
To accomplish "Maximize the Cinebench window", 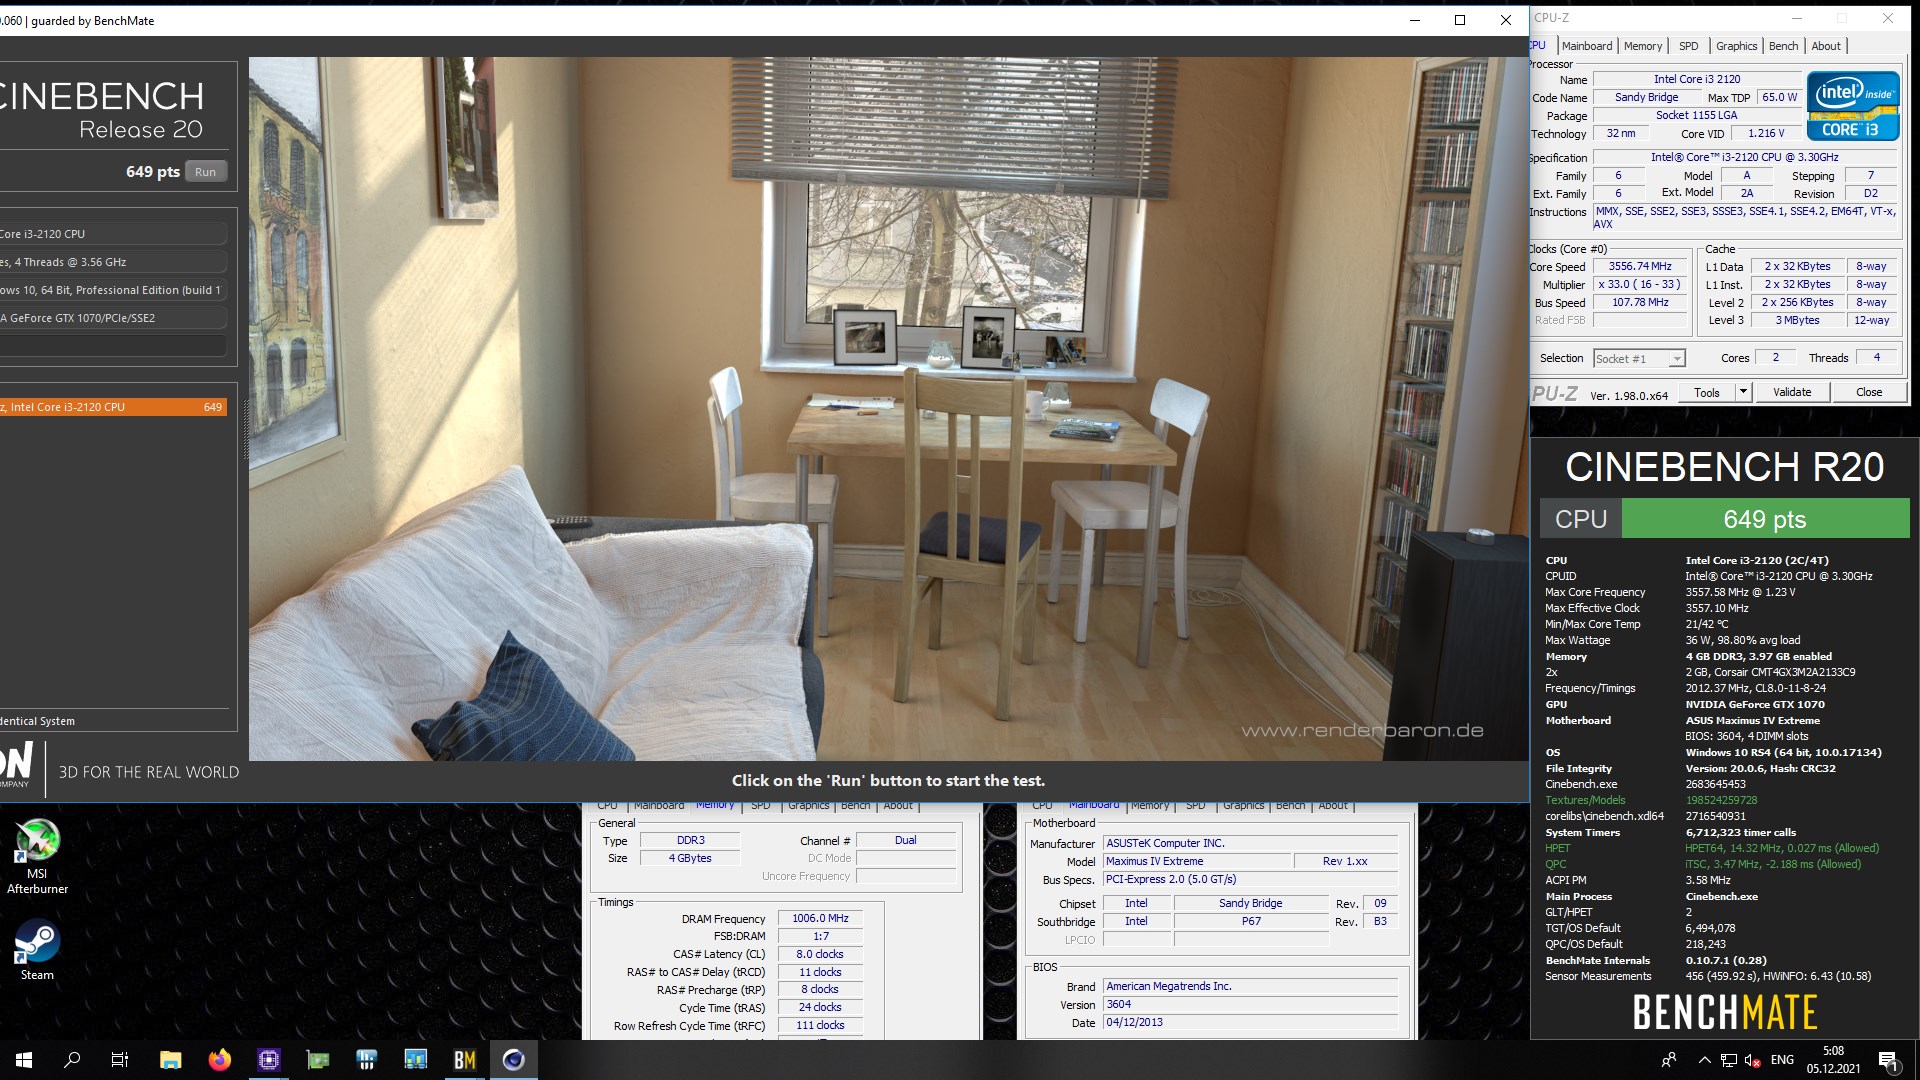I will click(1460, 20).
